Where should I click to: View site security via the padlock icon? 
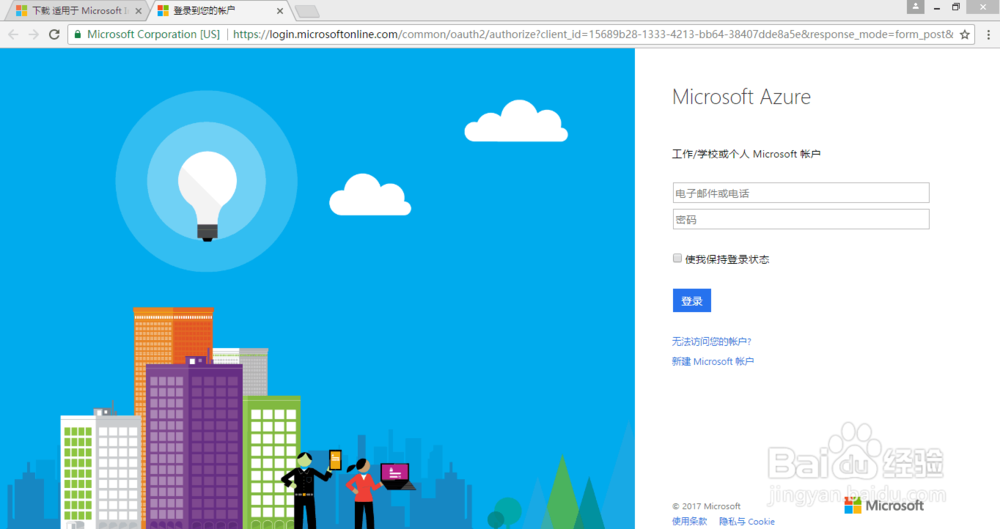[78, 34]
